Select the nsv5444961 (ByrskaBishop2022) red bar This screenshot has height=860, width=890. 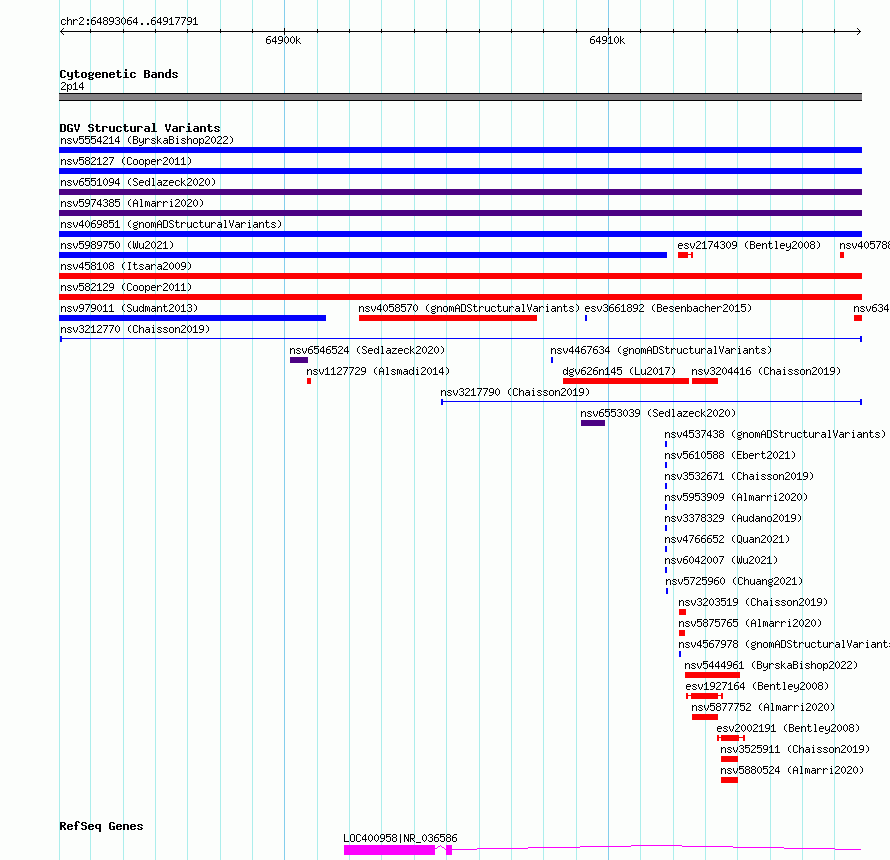[712, 675]
